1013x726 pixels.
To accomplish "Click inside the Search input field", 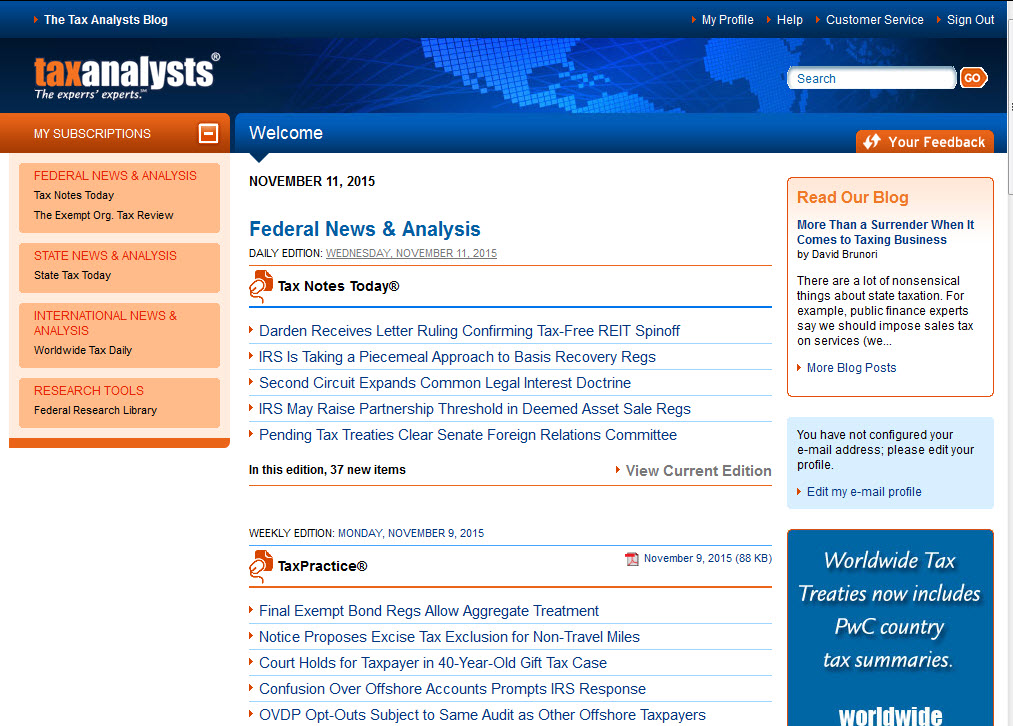I will coord(871,77).
